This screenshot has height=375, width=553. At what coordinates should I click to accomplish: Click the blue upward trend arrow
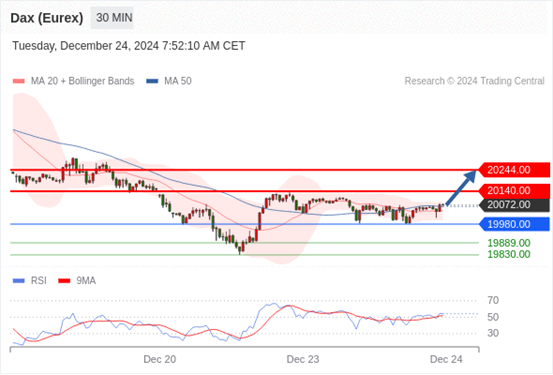461,188
